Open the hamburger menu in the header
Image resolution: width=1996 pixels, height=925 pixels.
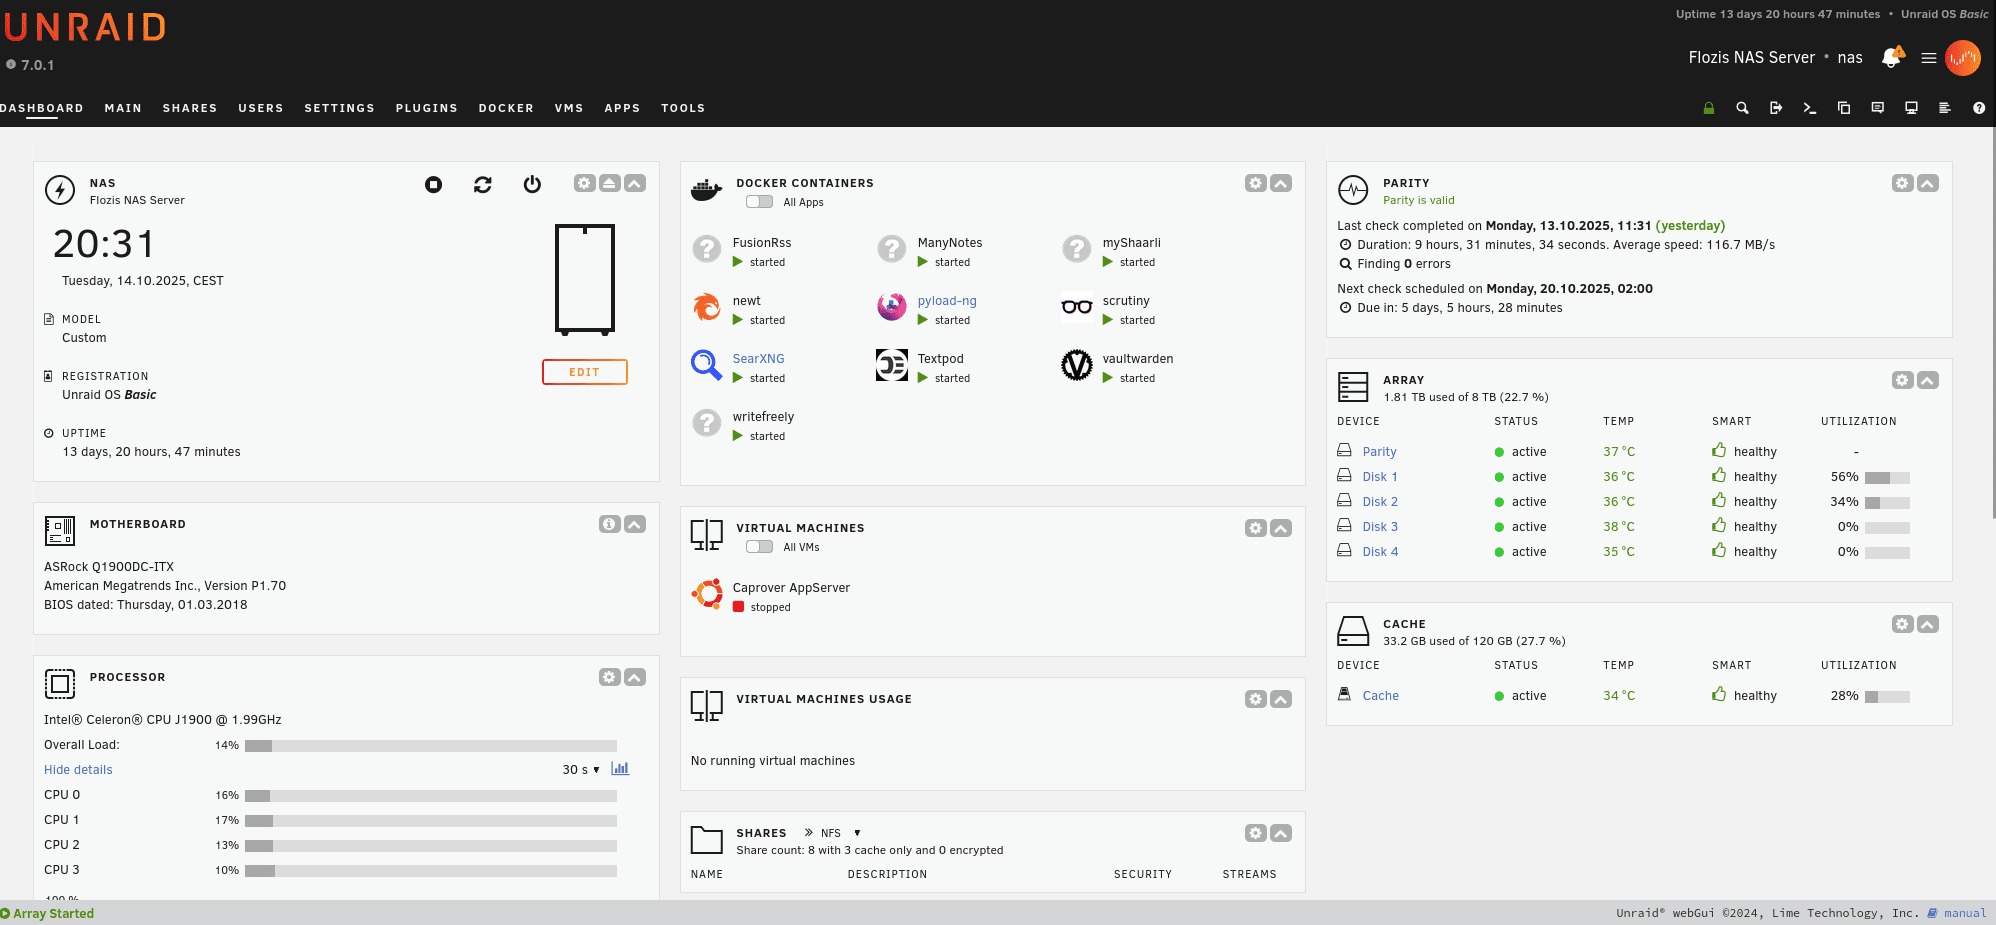pyautogui.click(x=1929, y=58)
